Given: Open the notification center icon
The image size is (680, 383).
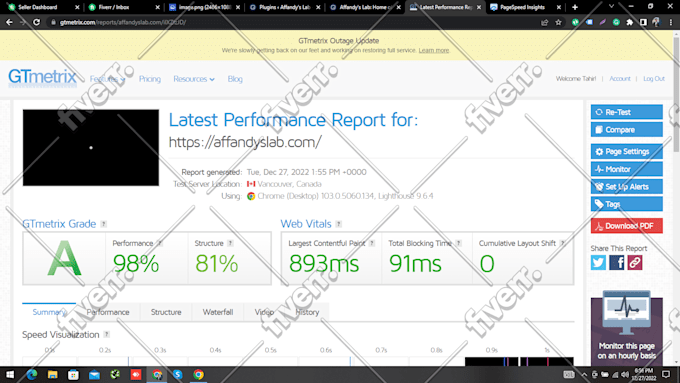Looking at the screenshot, I should (x=666, y=374).
